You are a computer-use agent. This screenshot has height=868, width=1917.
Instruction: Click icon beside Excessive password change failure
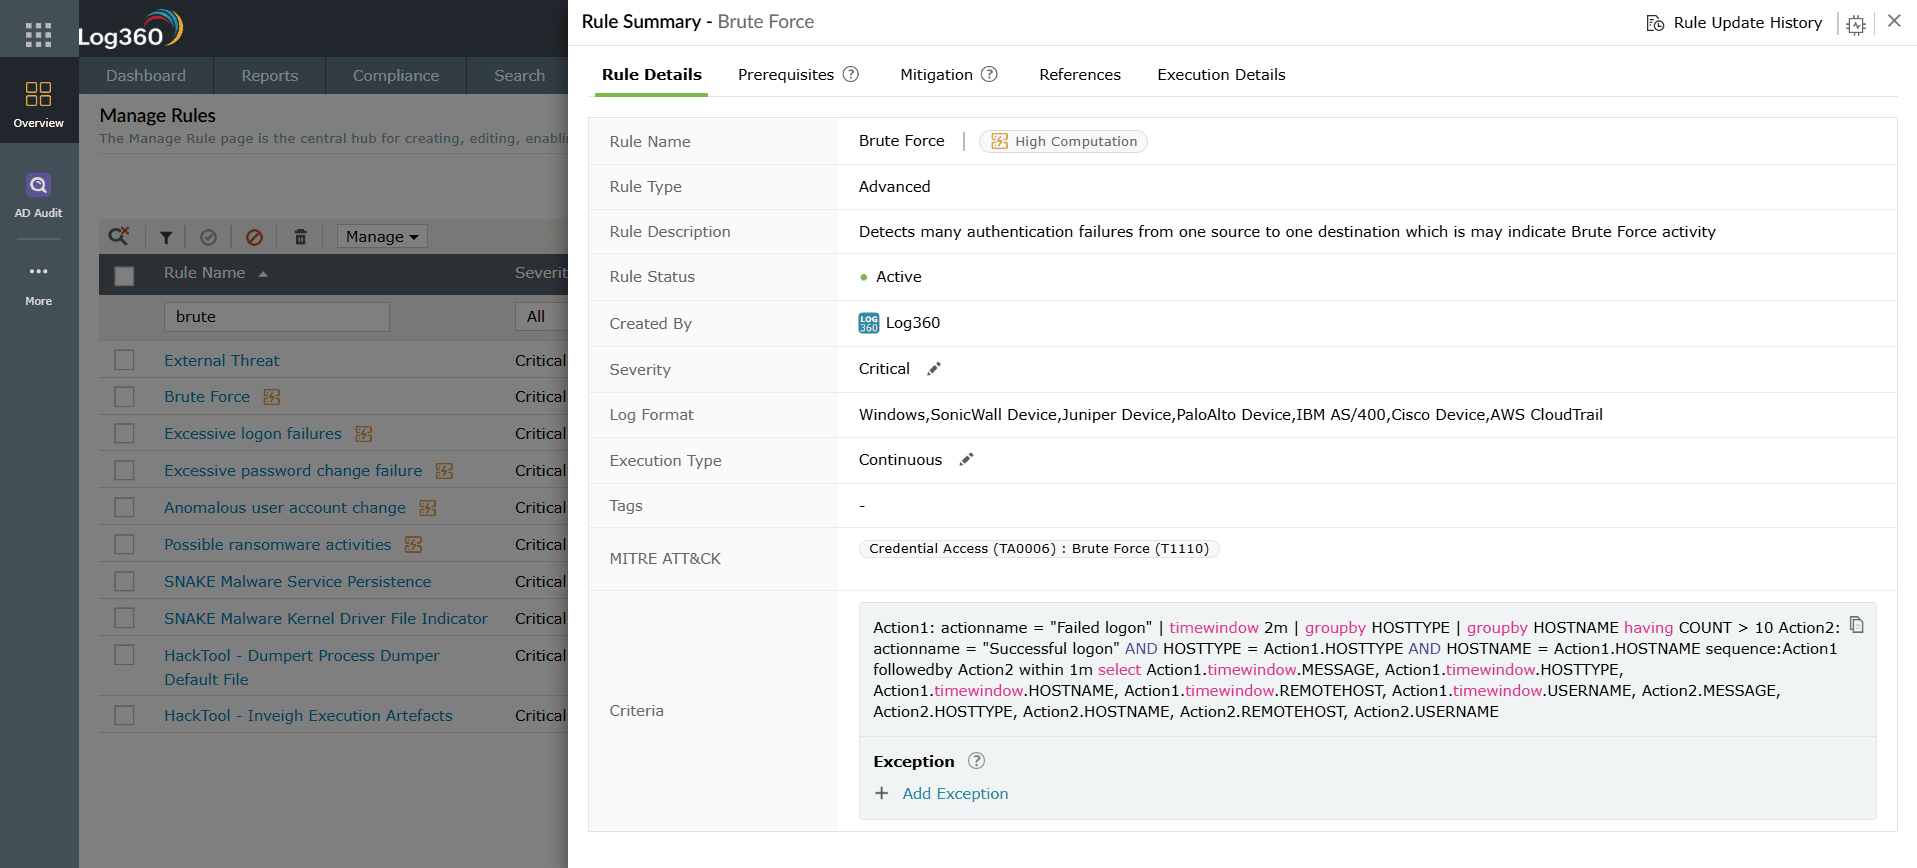445,471
